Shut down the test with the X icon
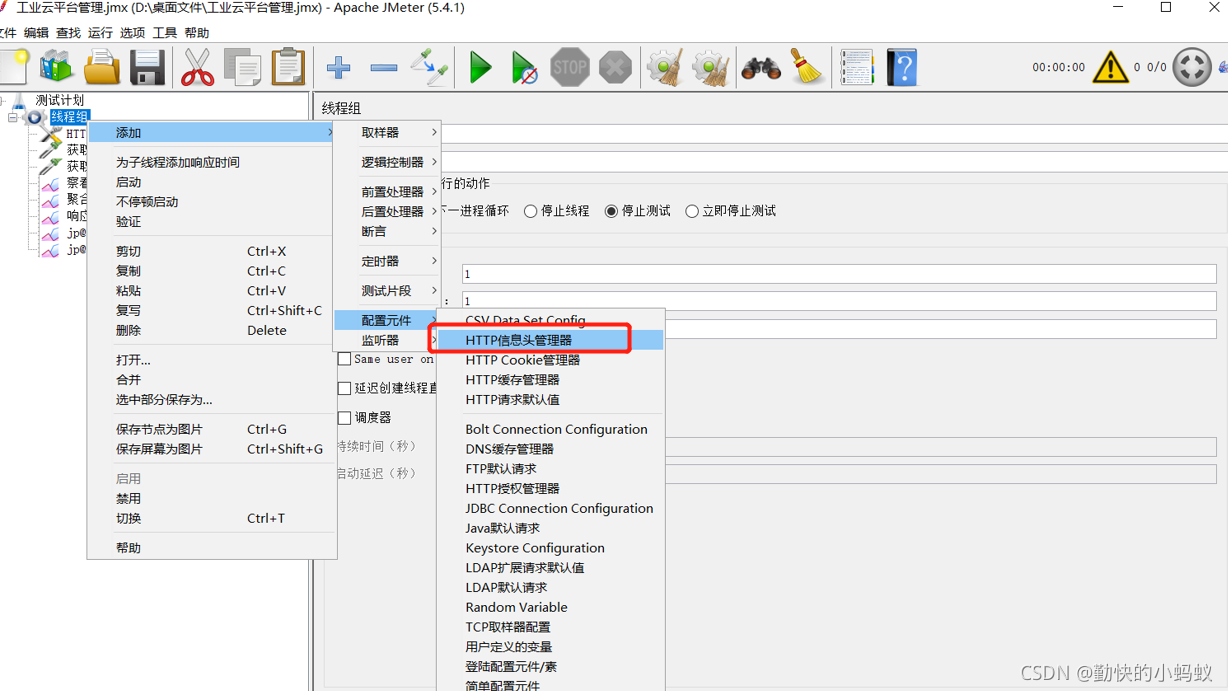Viewport: 1228px width, 691px height. (x=615, y=68)
